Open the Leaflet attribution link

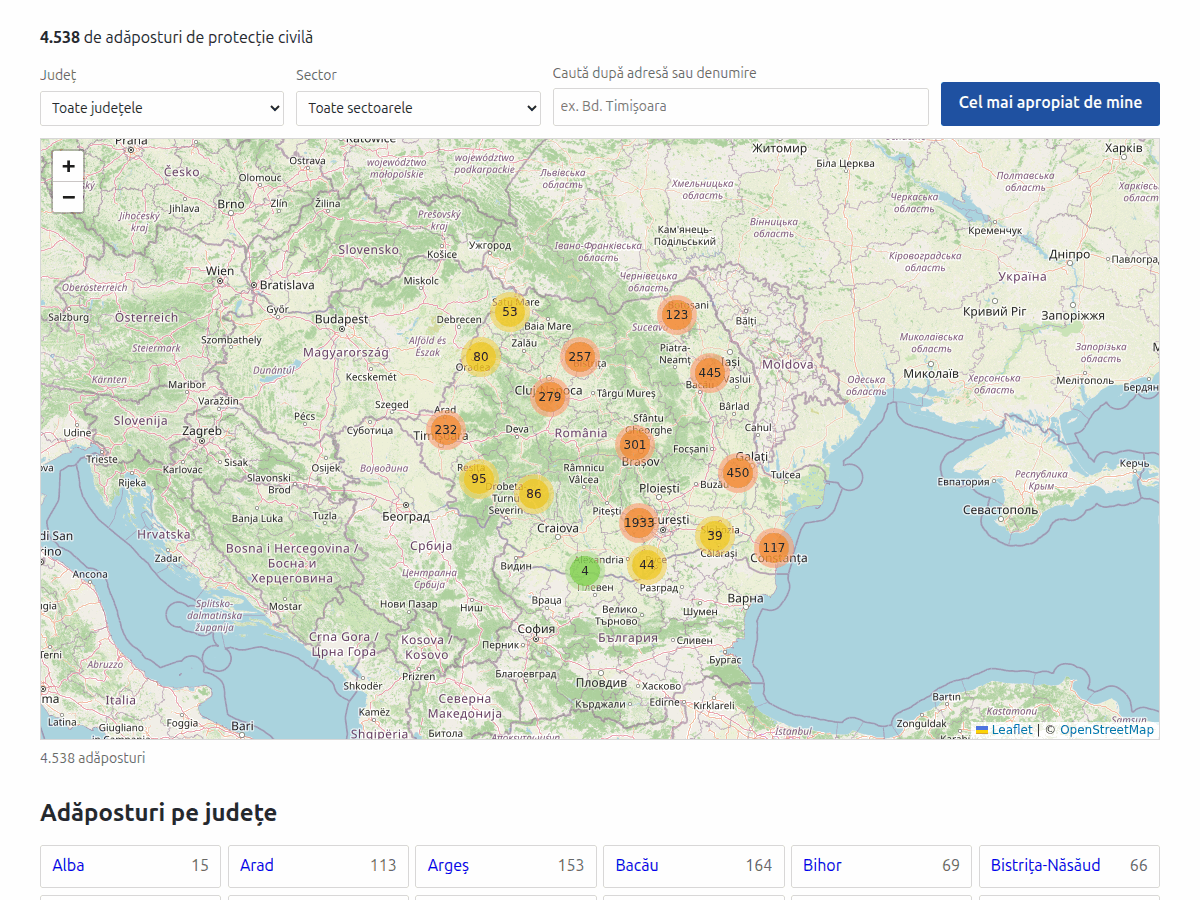[x=1004, y=730]
